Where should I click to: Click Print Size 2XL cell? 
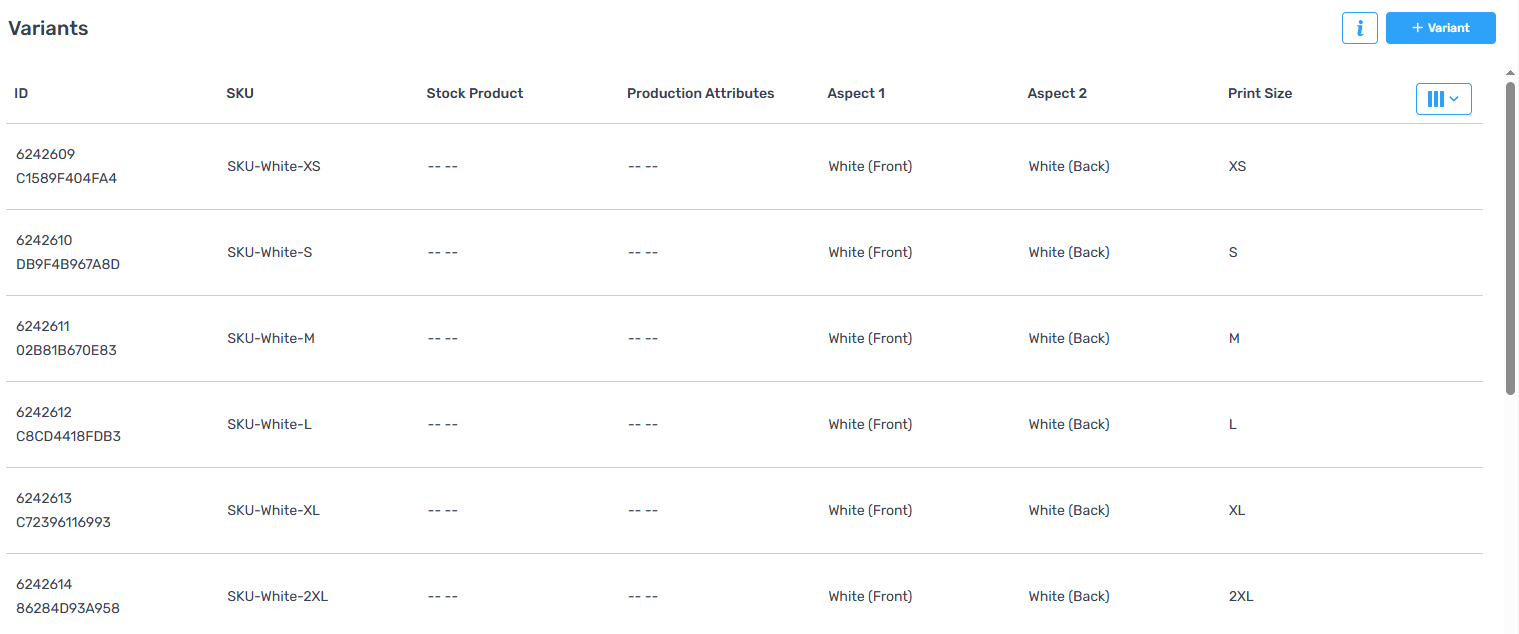(x=1240, y=596)
